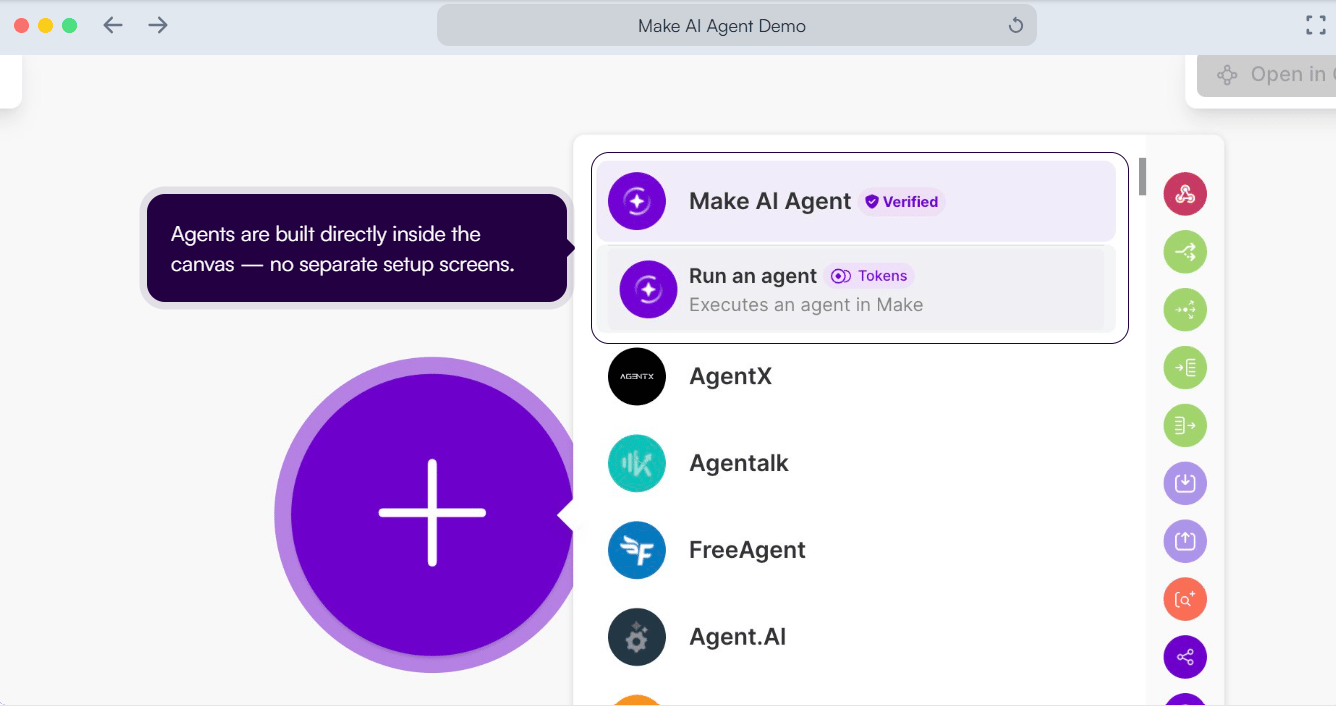The width and height of the screenshot is (1336, 706).
Task: Click the Tokens badge
Action: [x=870, y=276]
